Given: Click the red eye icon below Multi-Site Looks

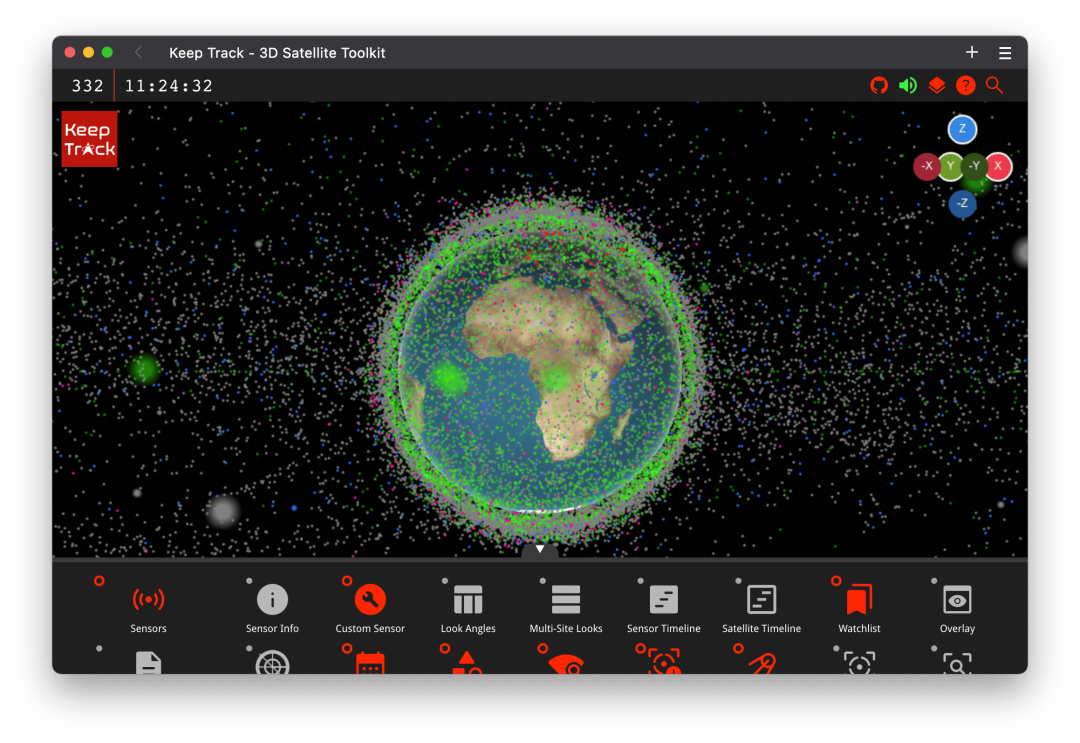Looking at the screenshot, I should coord(565,664).
